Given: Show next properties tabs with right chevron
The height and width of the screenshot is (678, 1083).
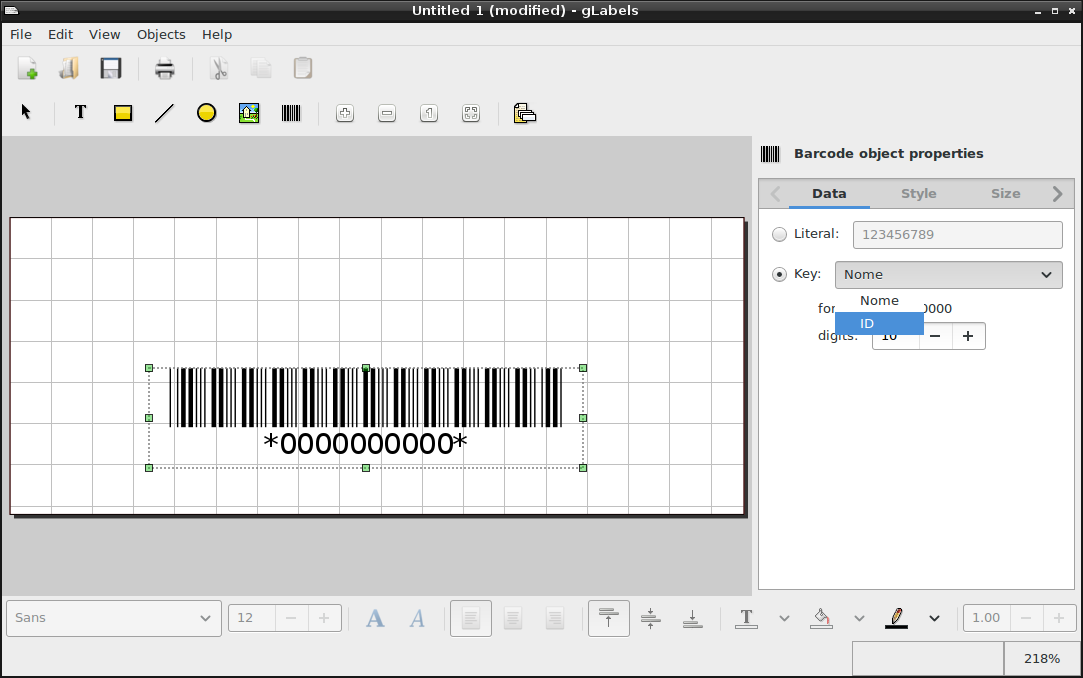Looking at the screenshot, I should [x=1057, y=194].
